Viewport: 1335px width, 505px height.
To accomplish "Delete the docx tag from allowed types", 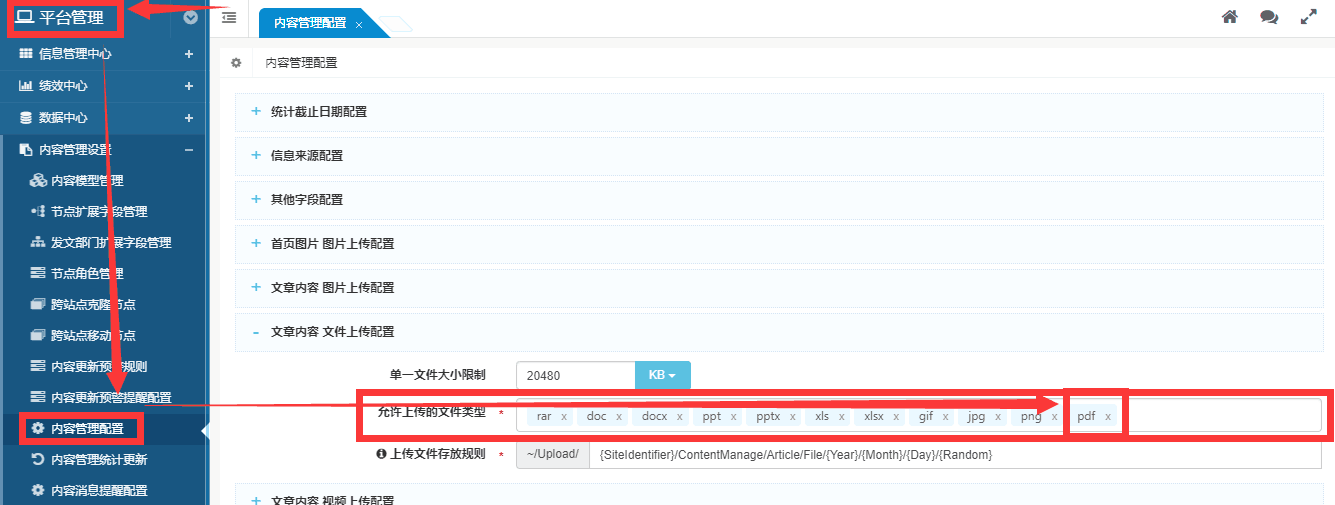I will (680, 417).
